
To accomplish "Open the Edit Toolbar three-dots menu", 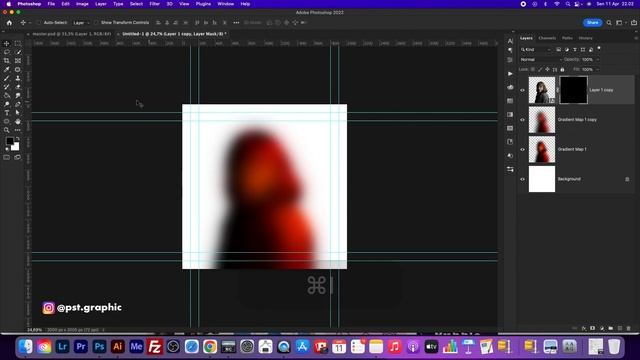I will tap(18, 130).
